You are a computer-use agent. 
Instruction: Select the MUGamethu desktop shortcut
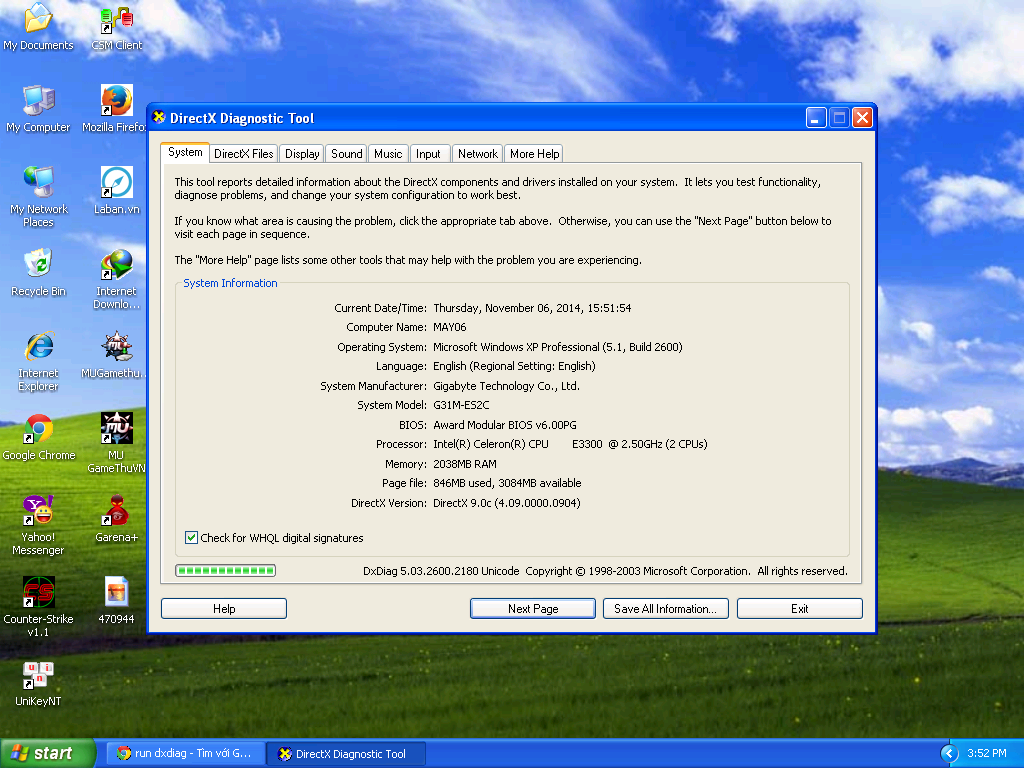[115, 355]
